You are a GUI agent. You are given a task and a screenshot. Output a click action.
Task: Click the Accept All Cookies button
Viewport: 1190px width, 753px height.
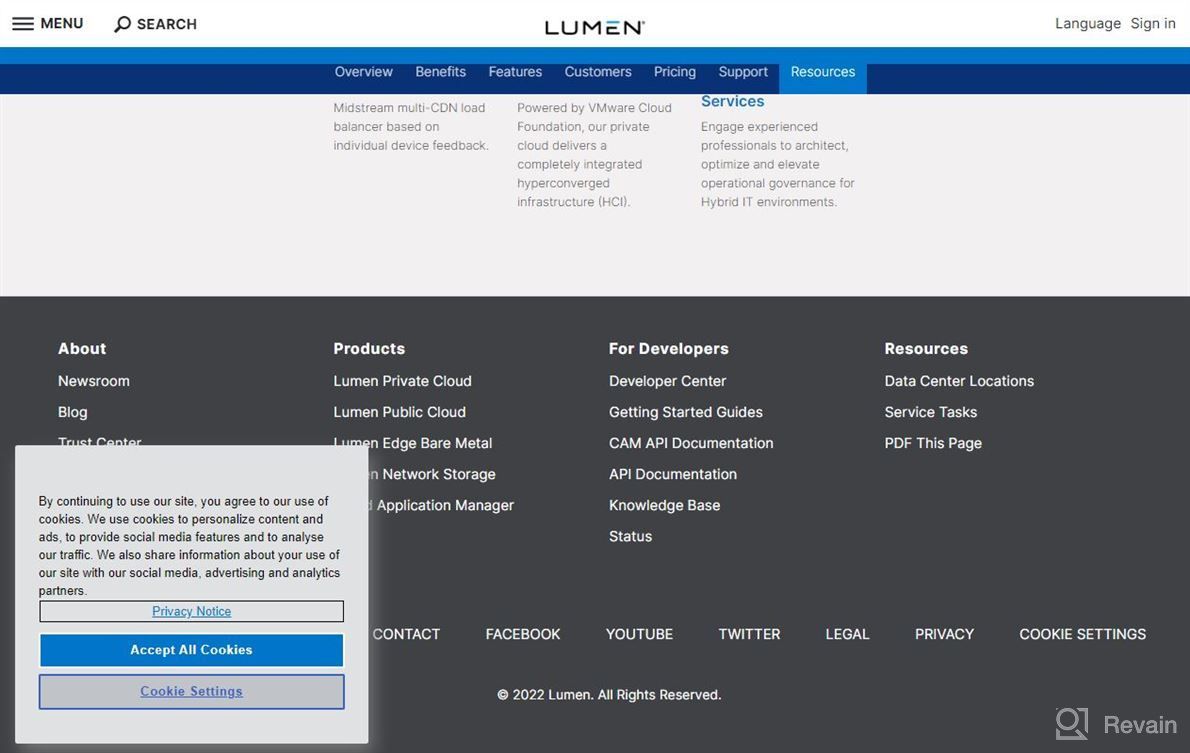[x=191, y=650]
